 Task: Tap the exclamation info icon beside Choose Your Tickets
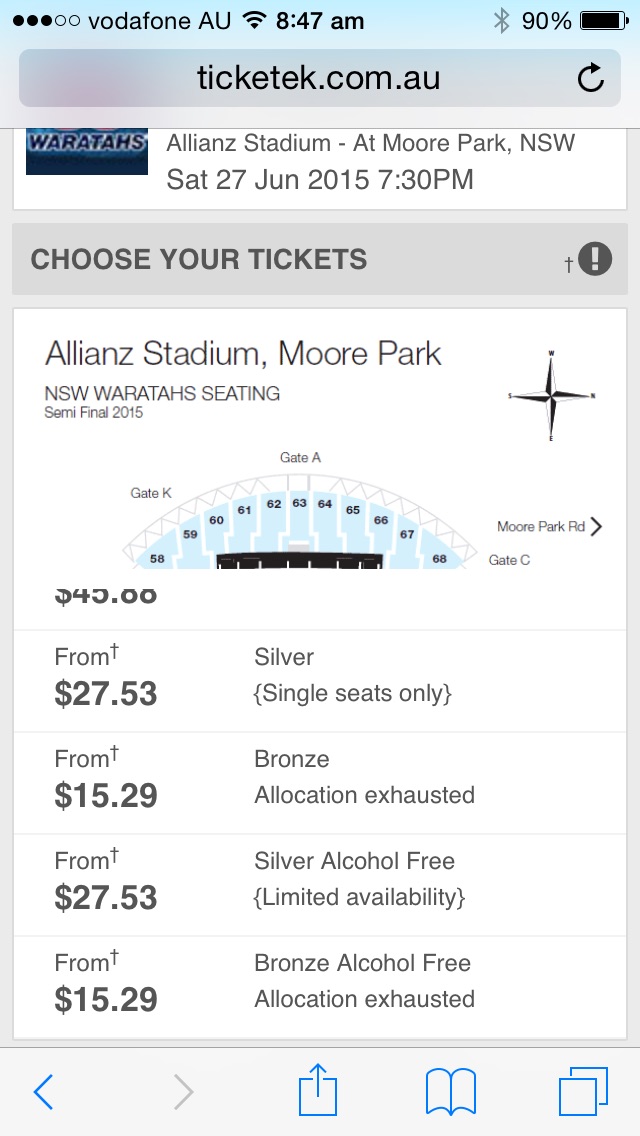pyautogui.click(x=595, y=259)
